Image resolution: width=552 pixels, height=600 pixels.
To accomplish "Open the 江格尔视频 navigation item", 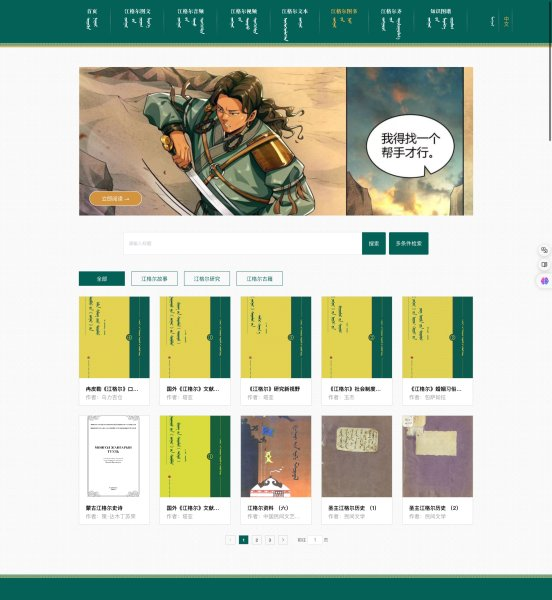I will point(244,21).
